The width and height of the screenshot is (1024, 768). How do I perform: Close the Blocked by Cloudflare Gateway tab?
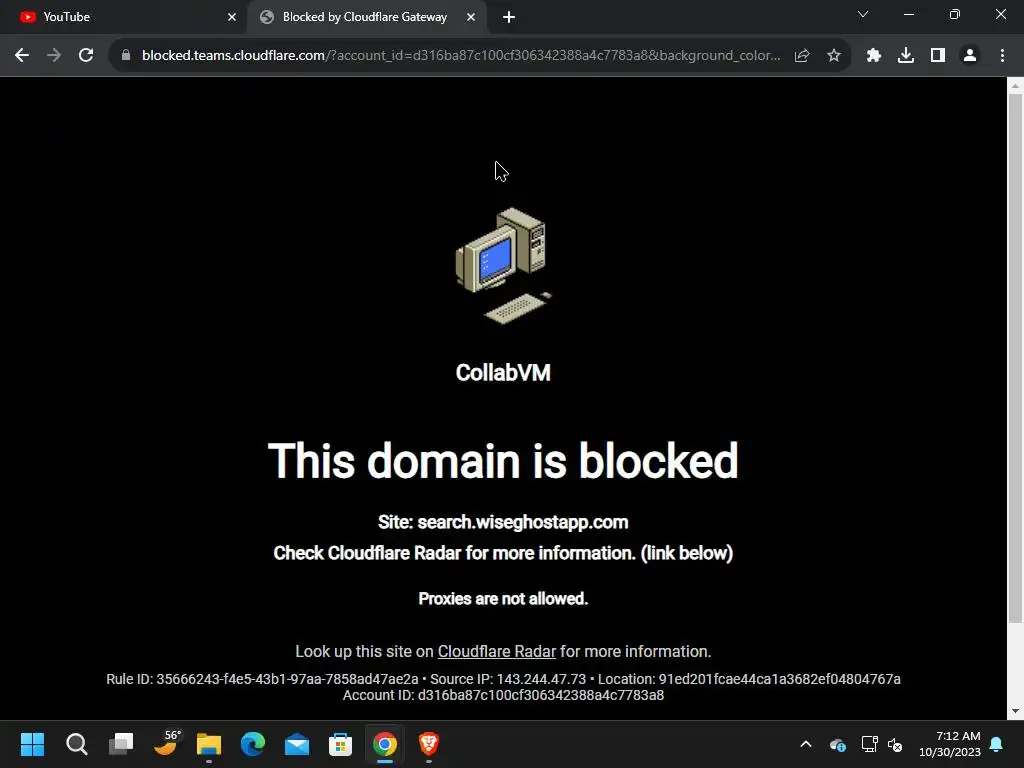pos(471,17)
